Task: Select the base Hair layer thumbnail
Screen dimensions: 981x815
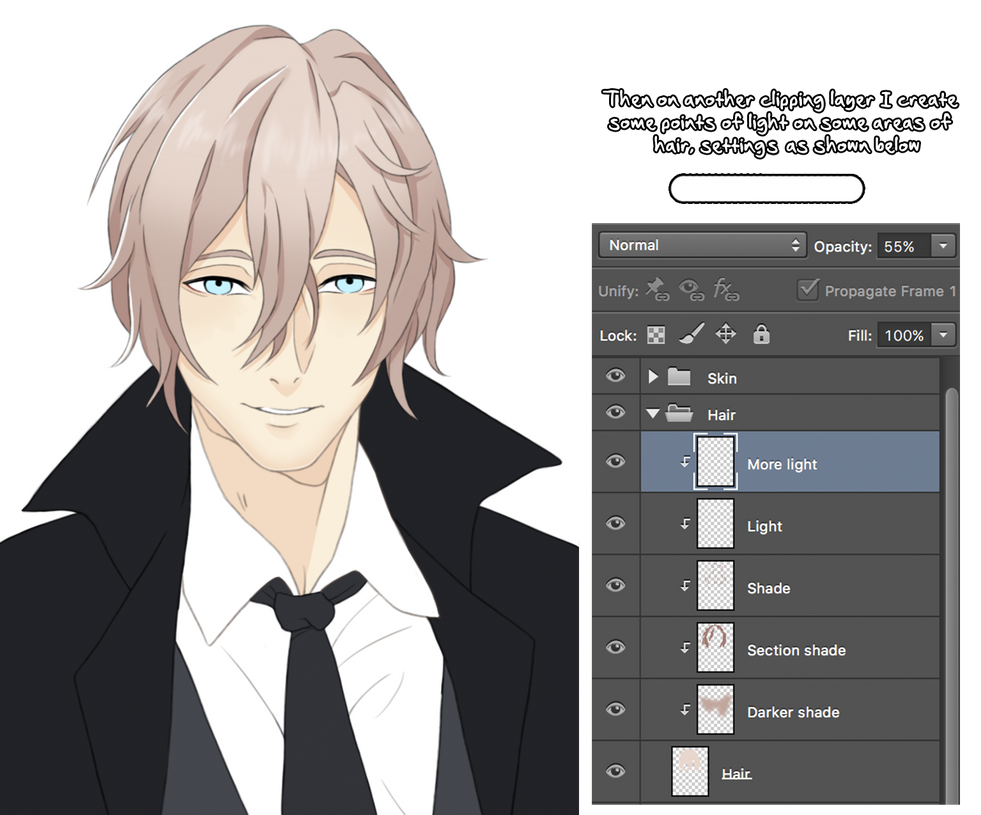Action: [x=689, y=771]
